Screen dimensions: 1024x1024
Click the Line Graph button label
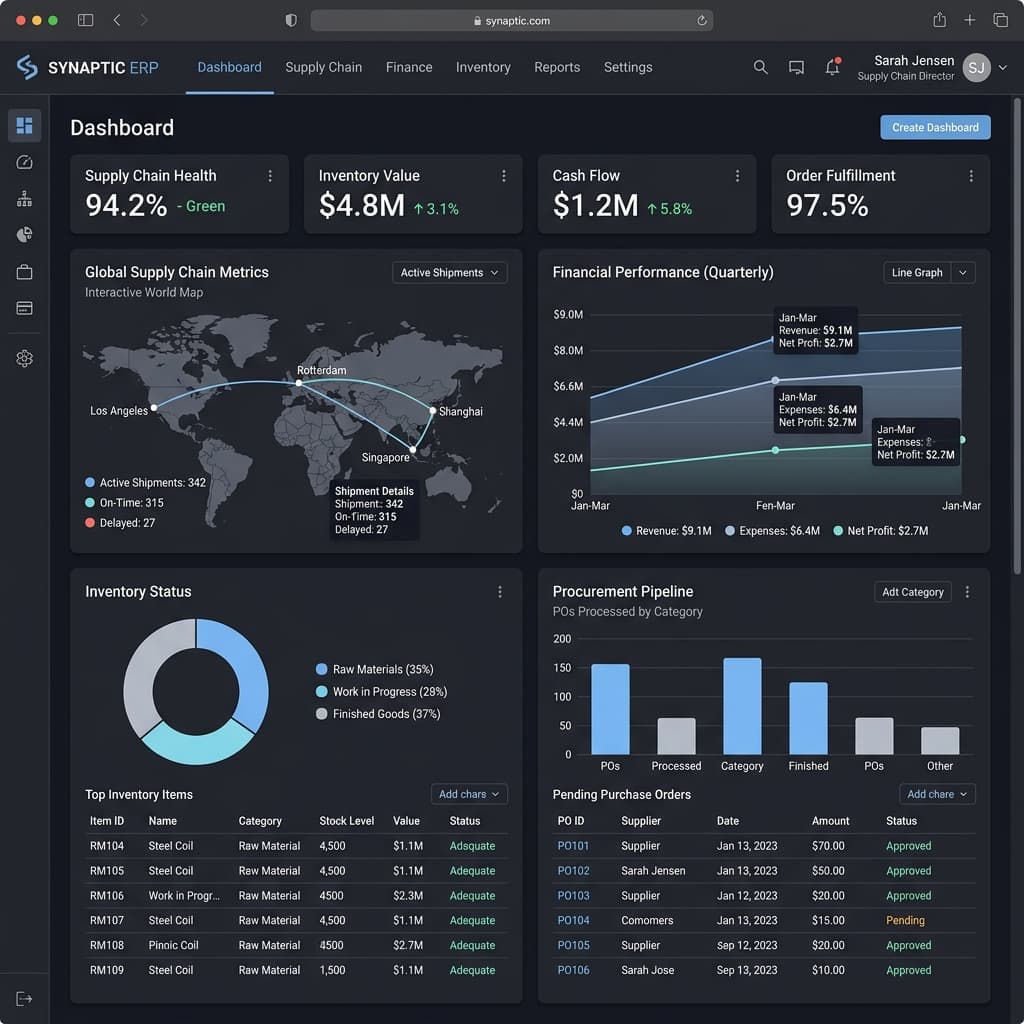[917, 272]
